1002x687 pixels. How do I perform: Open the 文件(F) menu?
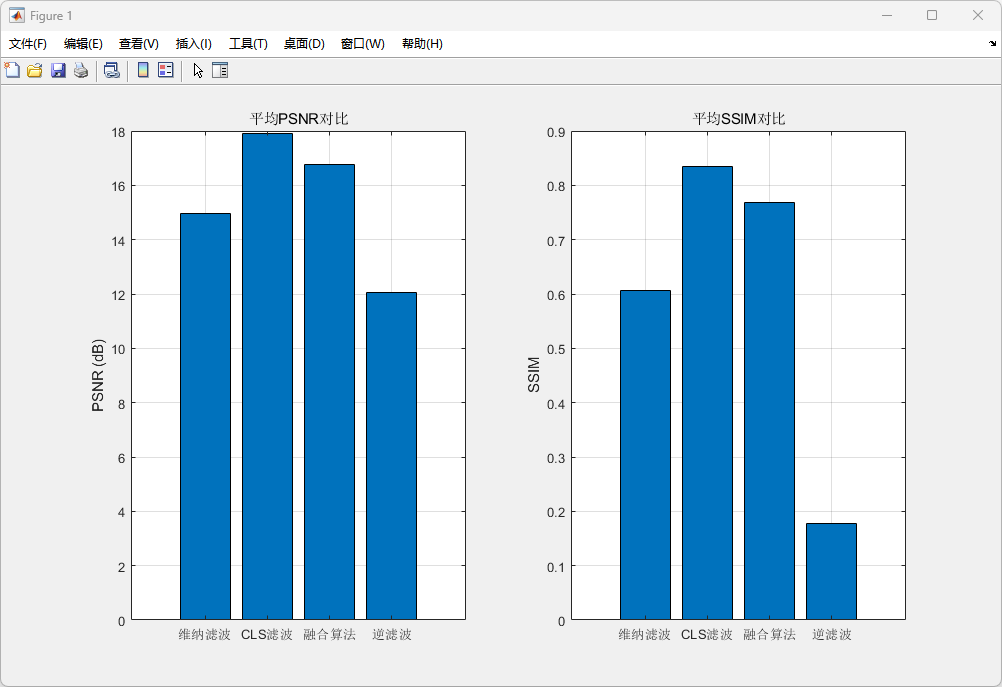click(x=28, y=44)
